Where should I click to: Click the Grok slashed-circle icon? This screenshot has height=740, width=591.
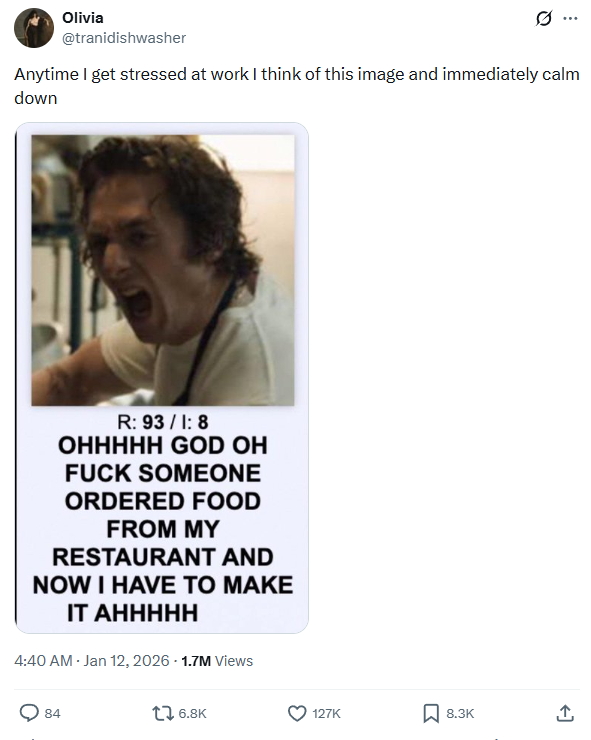(543, 18)
